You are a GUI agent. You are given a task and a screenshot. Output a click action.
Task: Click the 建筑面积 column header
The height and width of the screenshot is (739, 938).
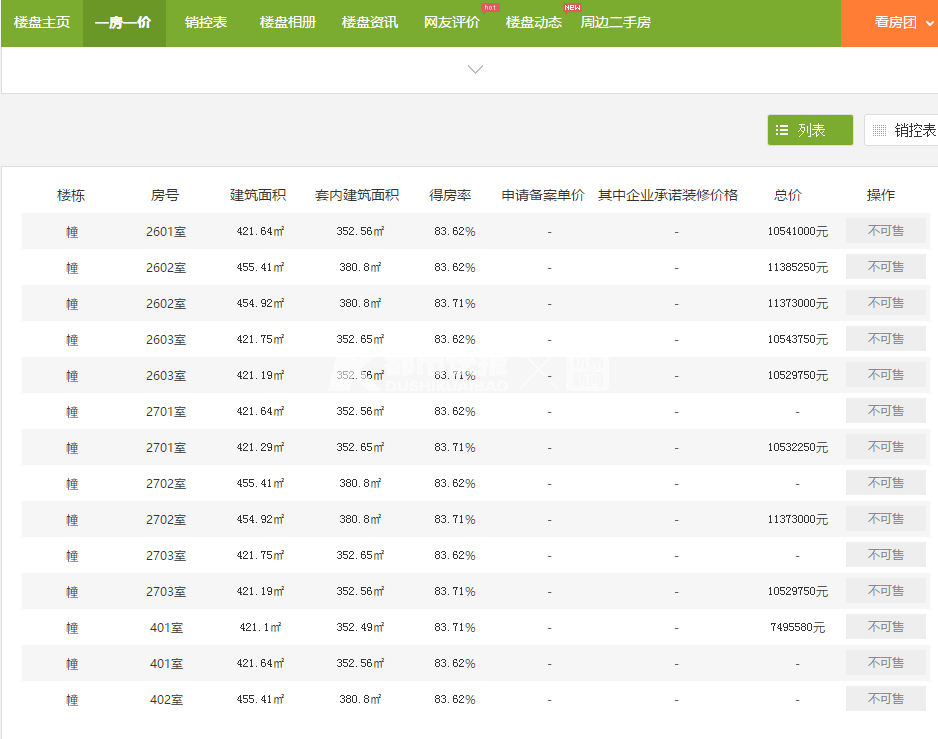click(x=258, y=195)
